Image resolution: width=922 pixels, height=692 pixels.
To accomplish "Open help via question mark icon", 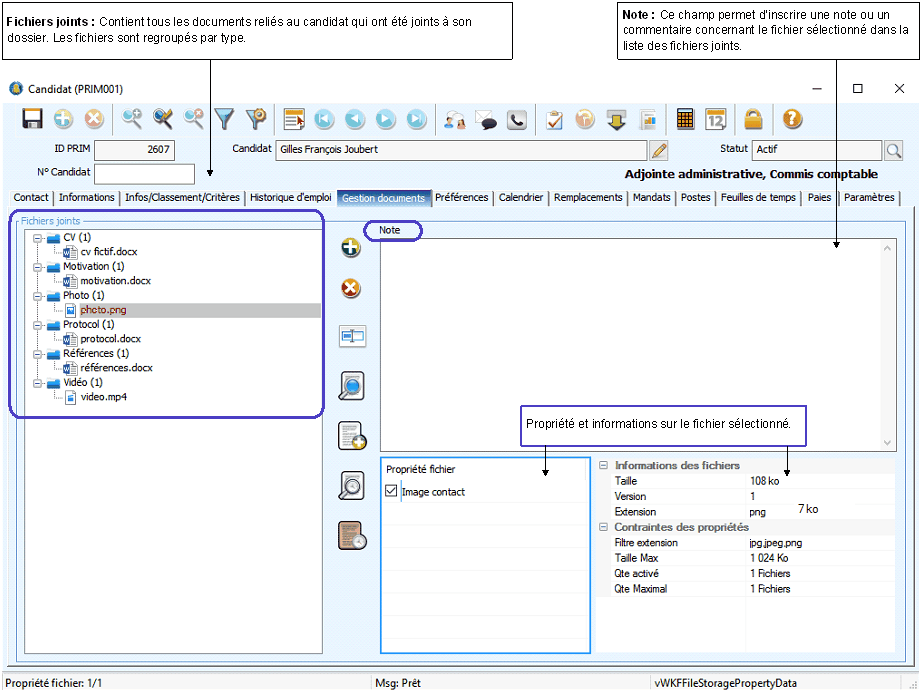I will [792, 120].
